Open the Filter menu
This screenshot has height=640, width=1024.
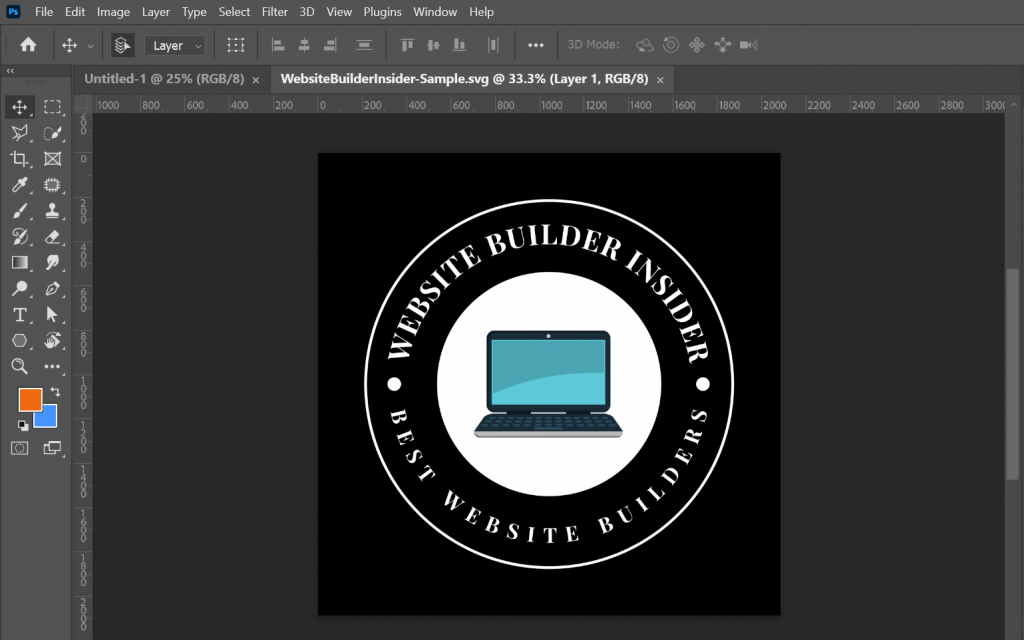pos(274,11)
